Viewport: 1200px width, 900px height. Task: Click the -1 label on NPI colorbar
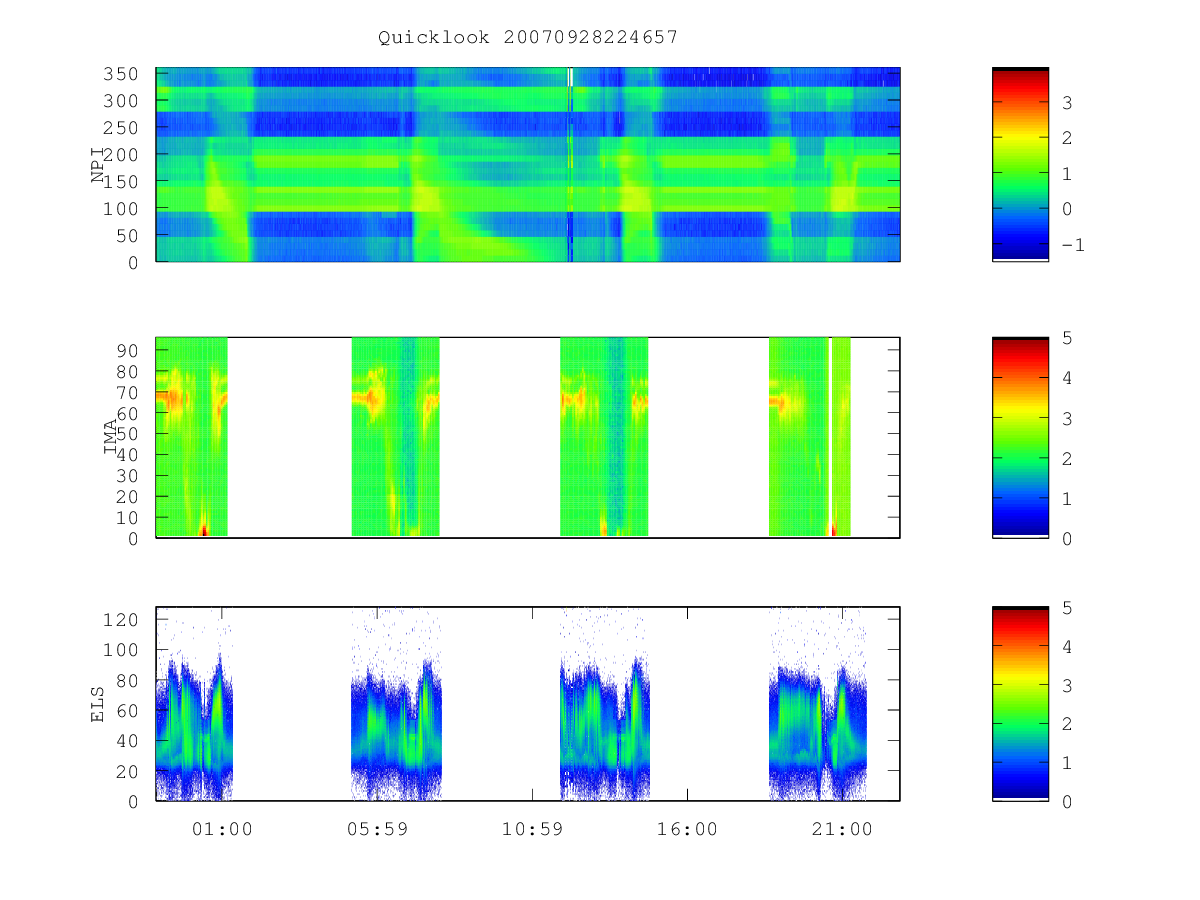[x=1072, y=245]
